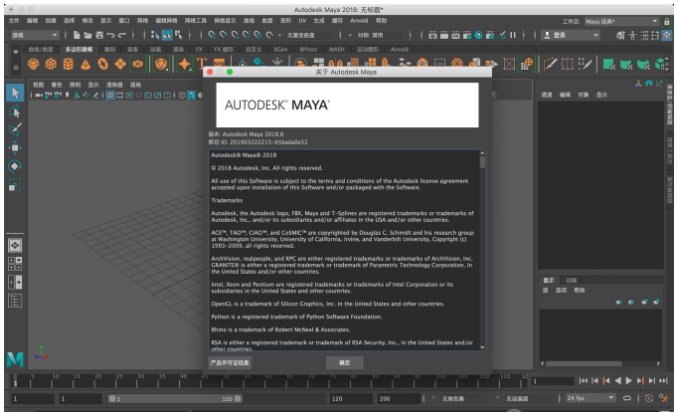Activate the Move tool
678x412 pixels.
click(15, 148)
